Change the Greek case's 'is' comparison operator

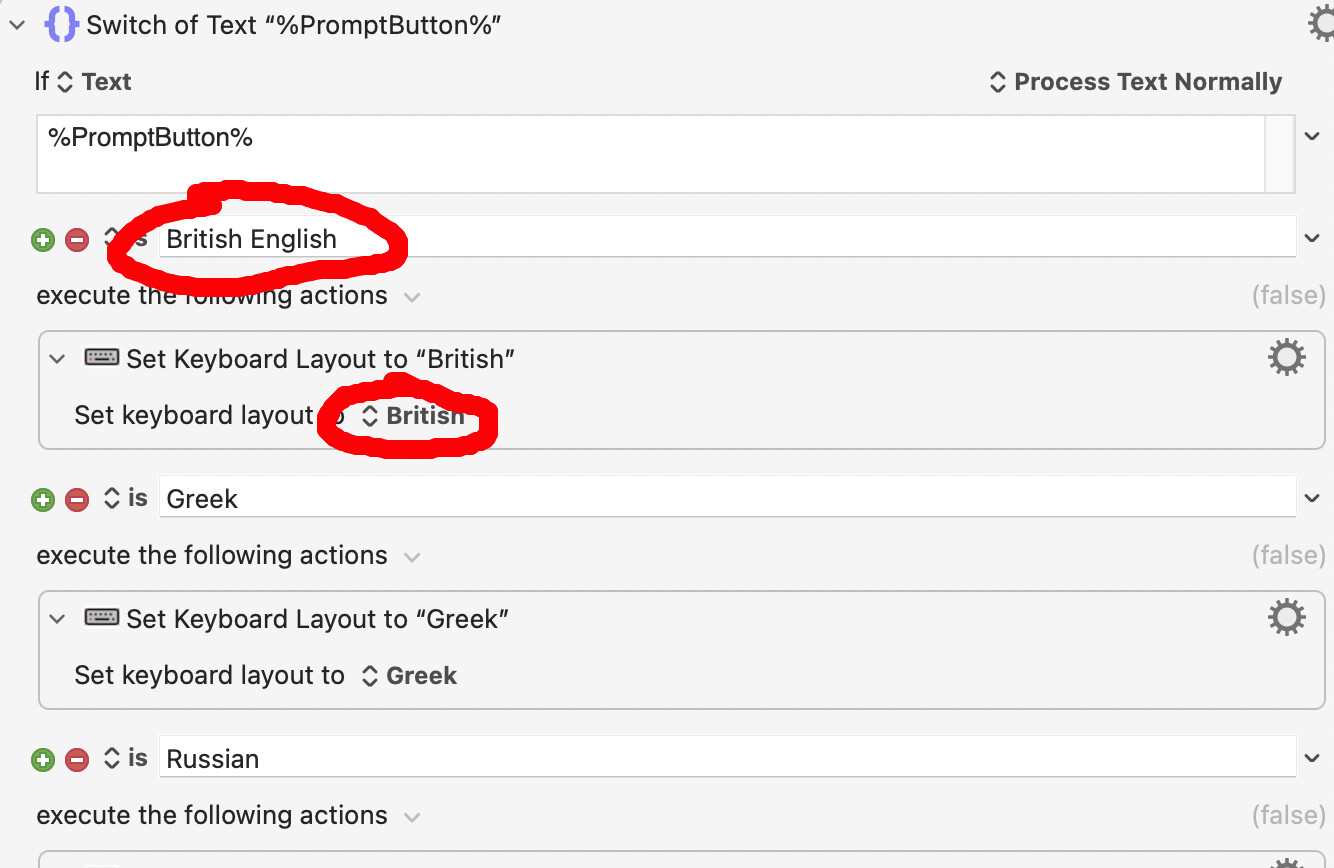tap(126, 498)
